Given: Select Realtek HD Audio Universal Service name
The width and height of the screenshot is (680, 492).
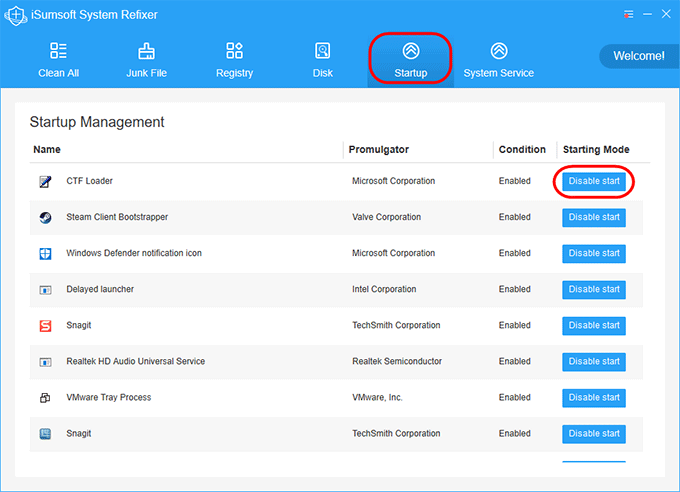Looking at the screenshot, I should point(136,361).
